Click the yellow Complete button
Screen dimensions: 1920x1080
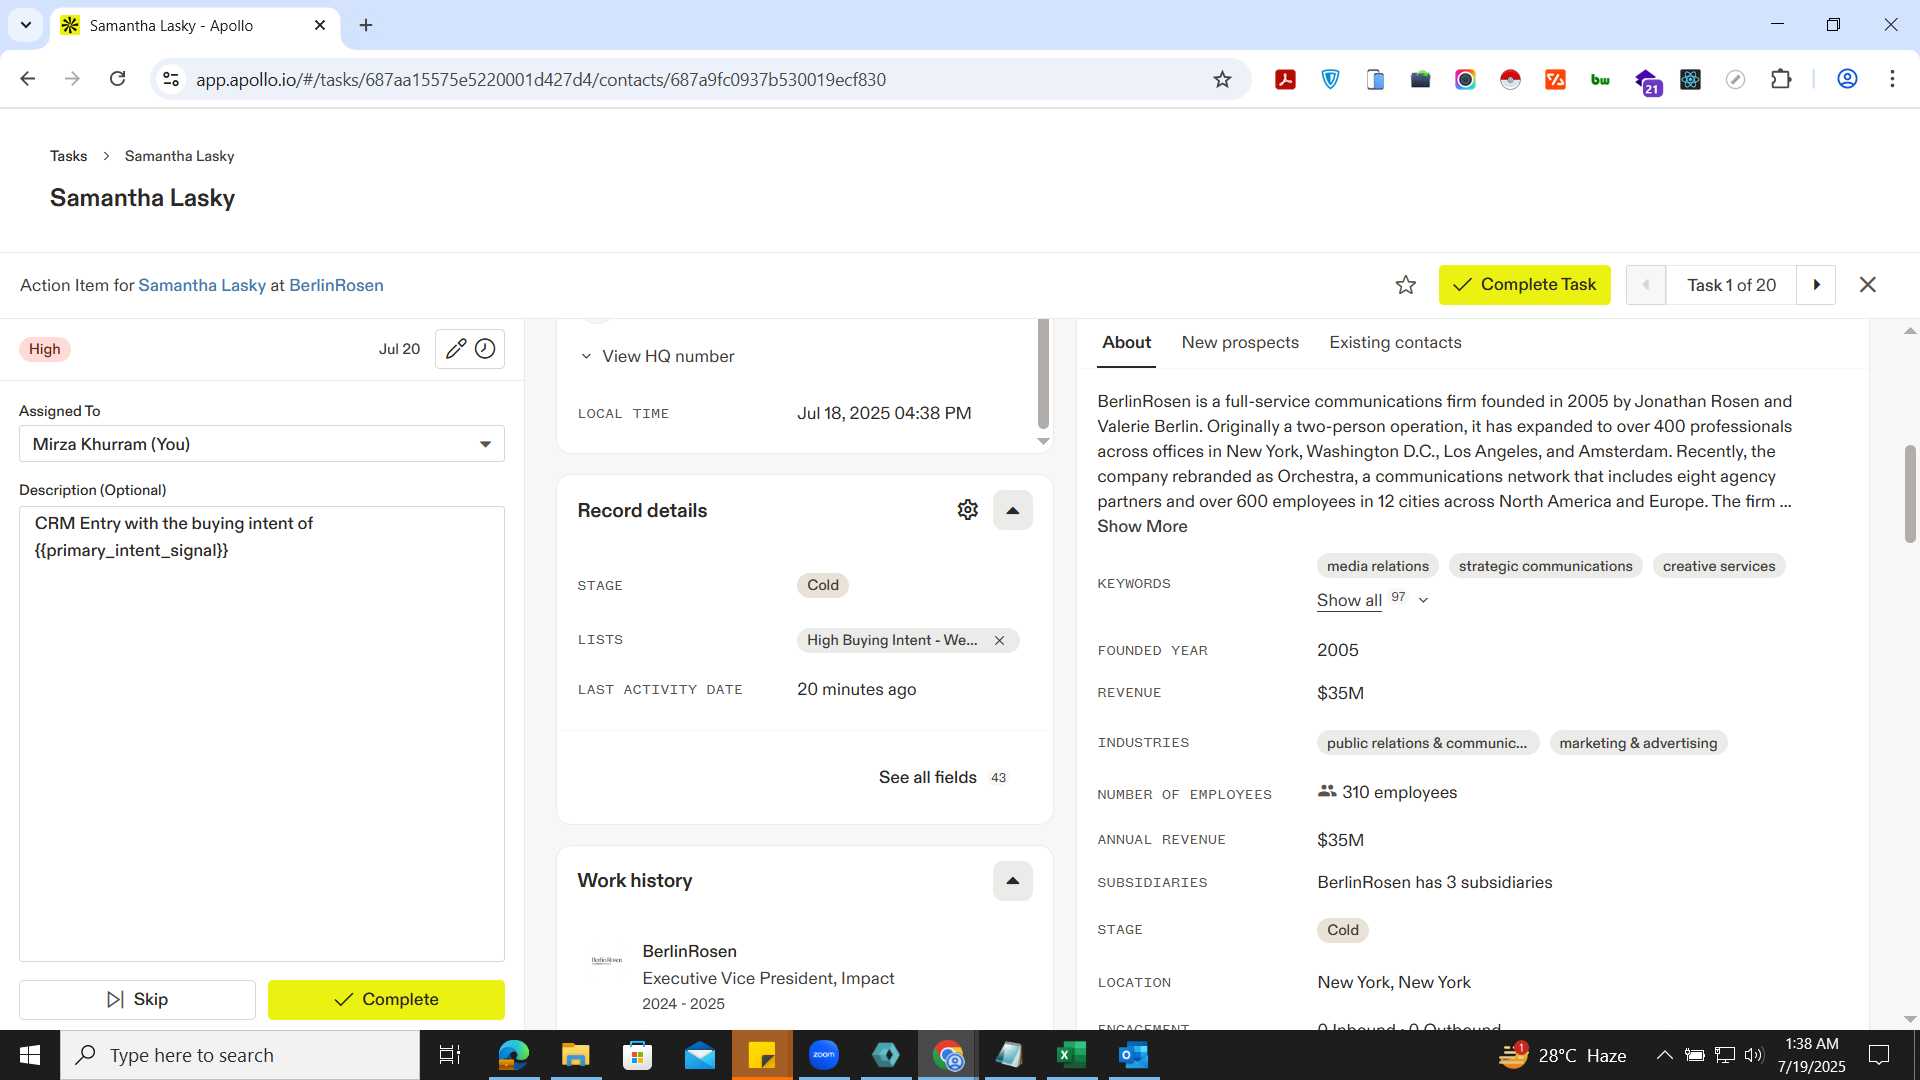[x=386, y=1000]
